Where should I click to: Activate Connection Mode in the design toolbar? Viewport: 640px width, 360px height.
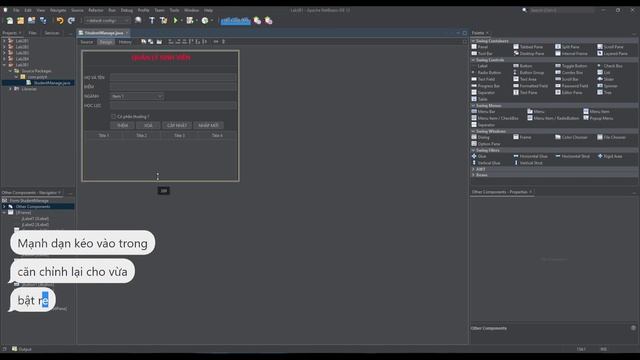[x=151, y=42]
